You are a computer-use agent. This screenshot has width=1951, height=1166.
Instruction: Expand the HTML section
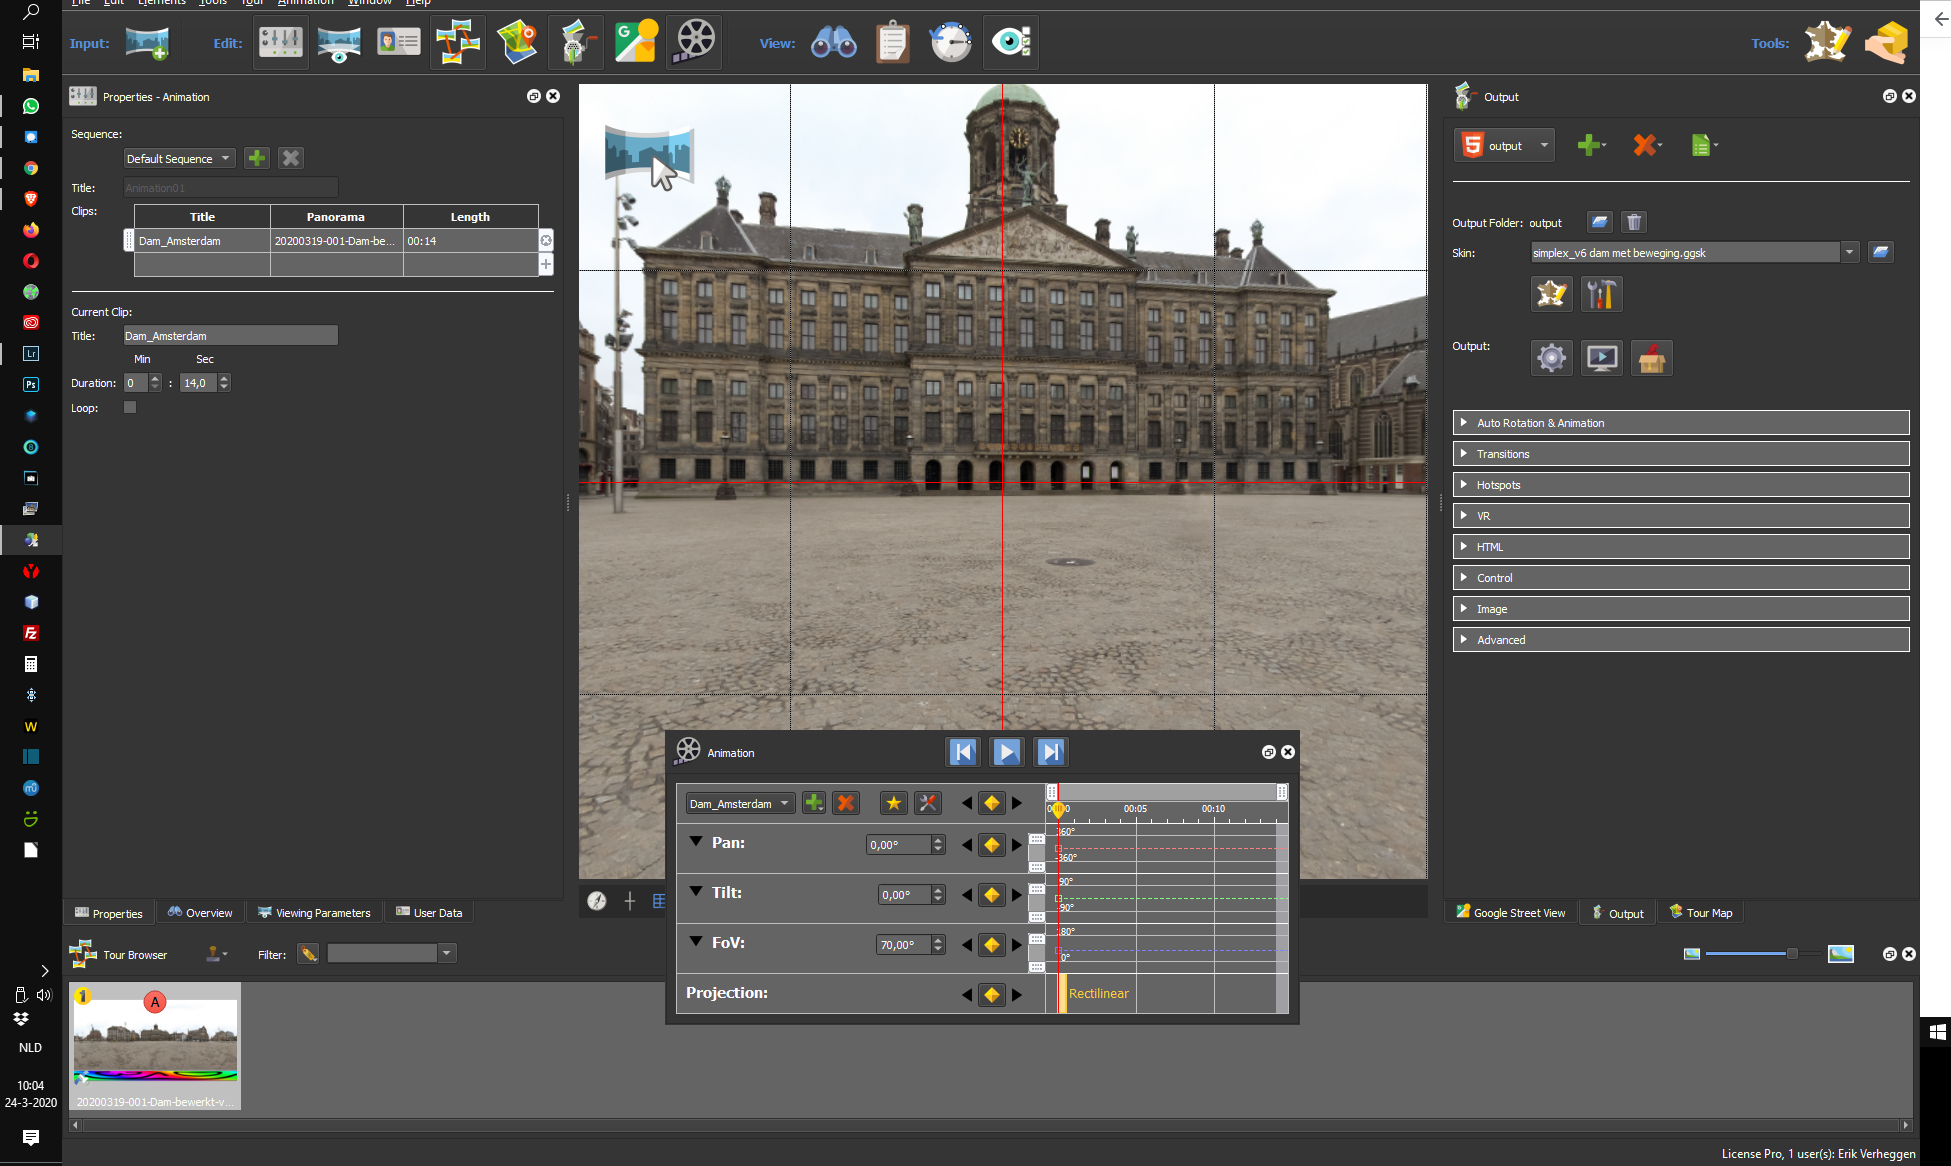pyautogui.click(x=1681, y=547)
